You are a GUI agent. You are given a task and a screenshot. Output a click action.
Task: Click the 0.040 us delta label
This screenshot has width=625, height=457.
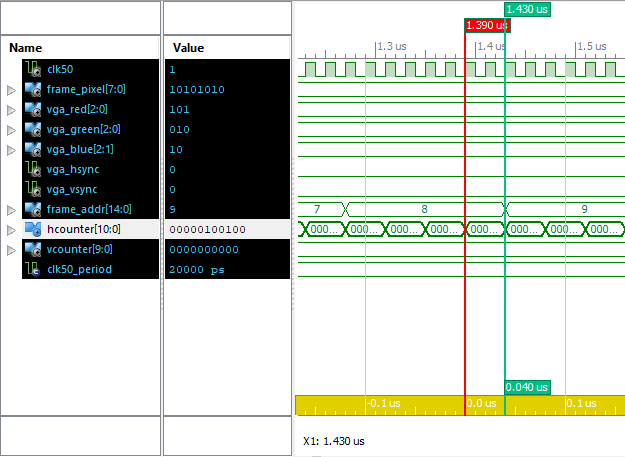[527, 387]
